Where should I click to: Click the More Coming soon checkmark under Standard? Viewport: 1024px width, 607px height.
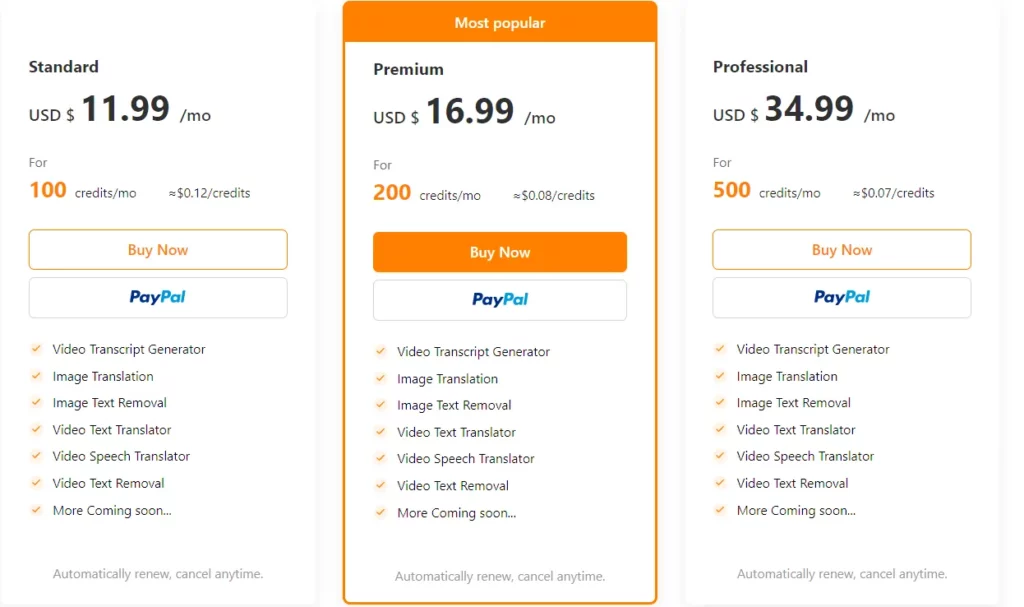(x=36, y=510)
